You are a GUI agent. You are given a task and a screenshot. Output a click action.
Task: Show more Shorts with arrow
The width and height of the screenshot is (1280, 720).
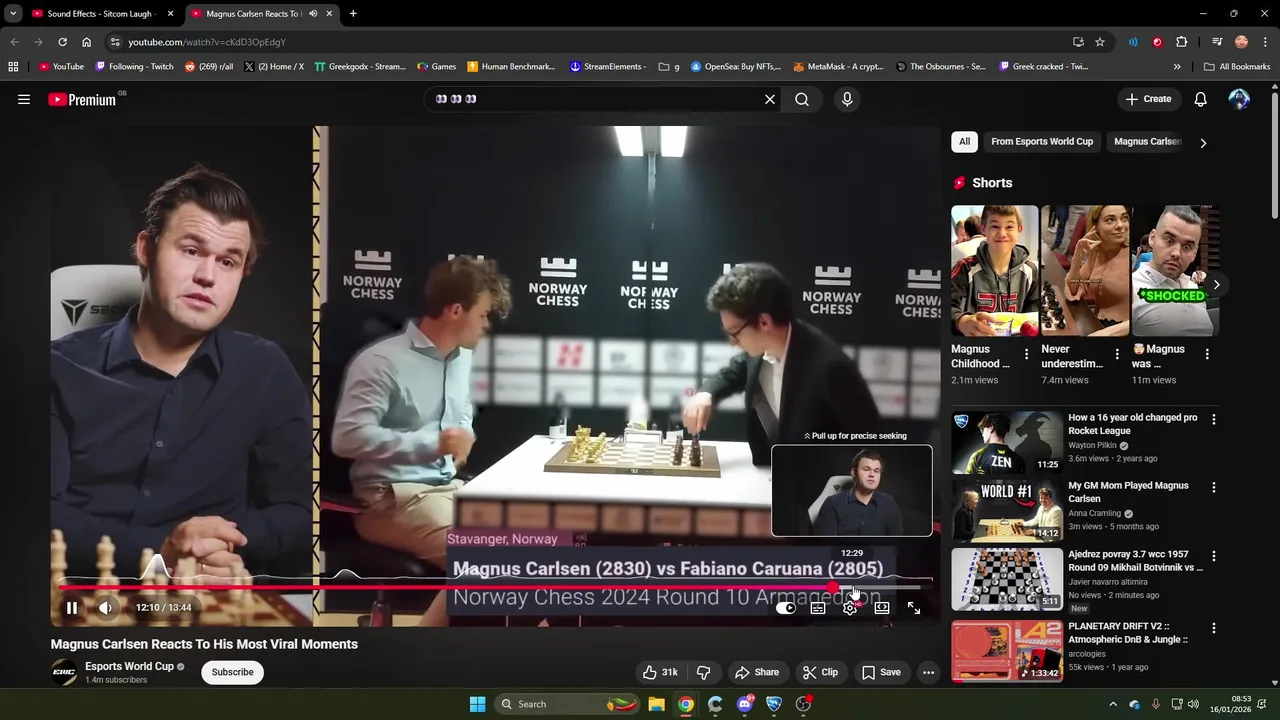[x=1216, y=285]
